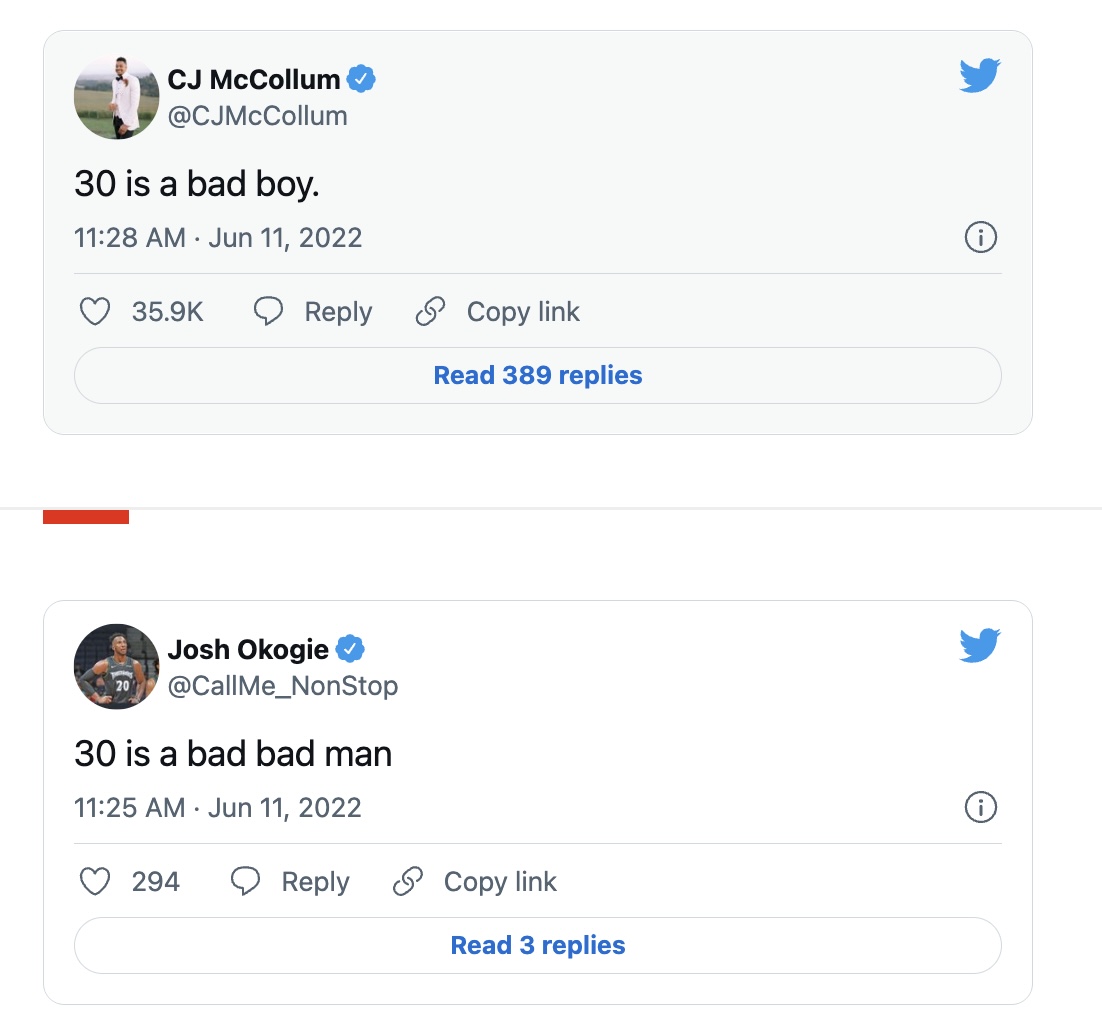Click chain link icon on Josh Okogie tweet
Image resolution: width=1102 pixels, height=1022 pixels.
click(408, 881)
